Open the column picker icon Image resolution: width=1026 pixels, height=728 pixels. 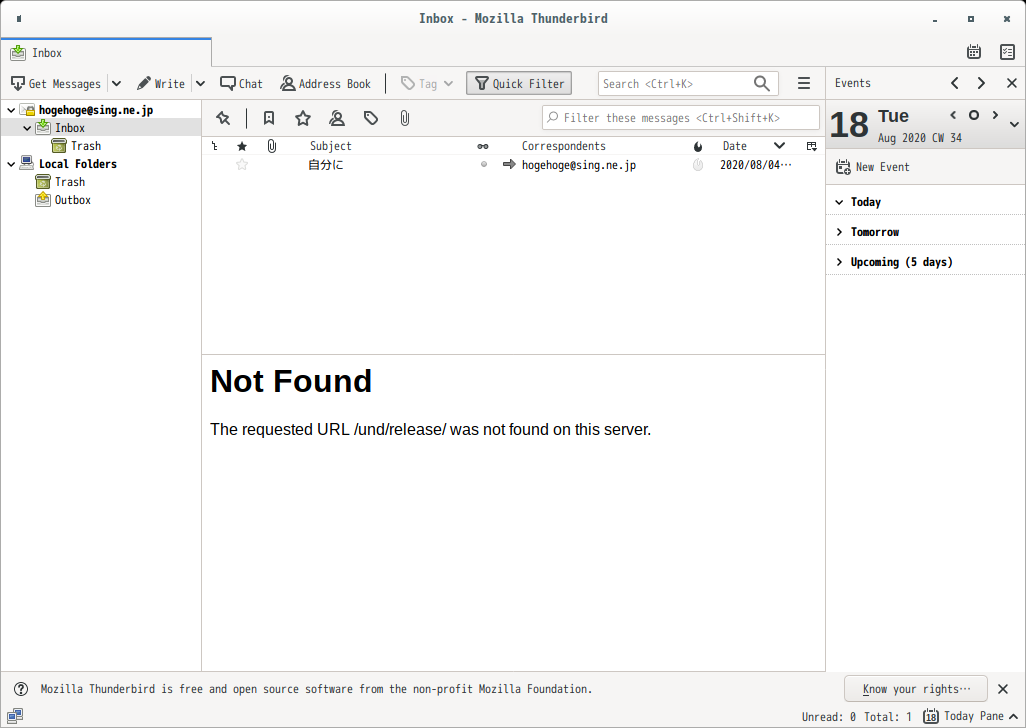point(811,146)
